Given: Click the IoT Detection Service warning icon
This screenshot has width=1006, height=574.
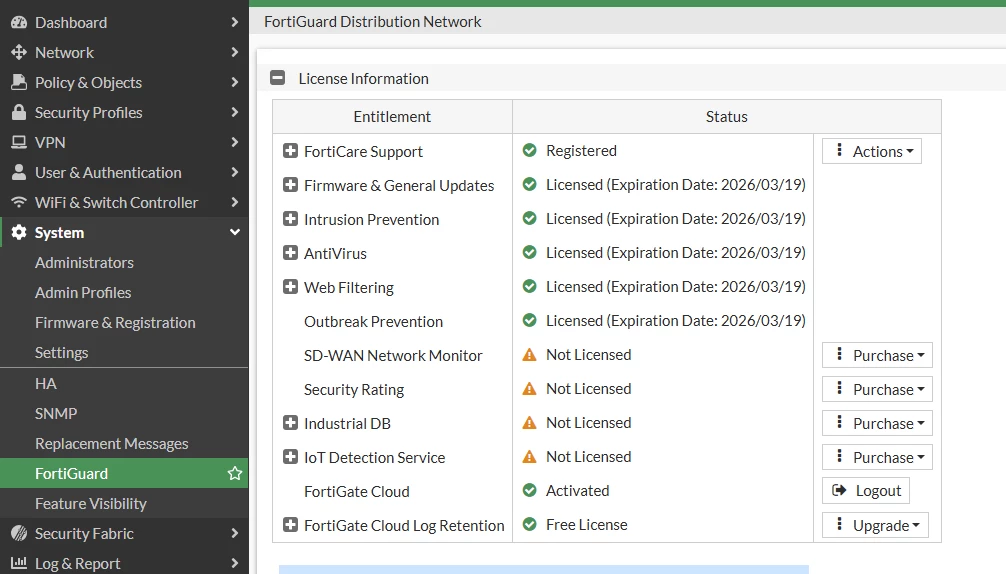Looking at the screenshot, I should pos(529,457).
